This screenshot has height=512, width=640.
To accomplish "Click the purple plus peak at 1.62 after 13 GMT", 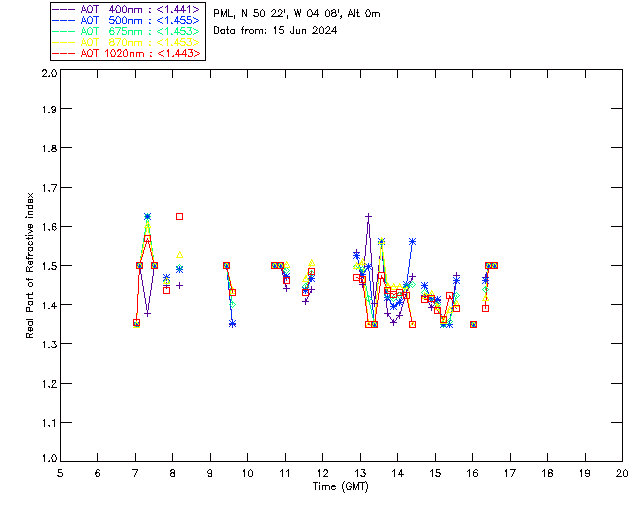I will click(369, 216).
